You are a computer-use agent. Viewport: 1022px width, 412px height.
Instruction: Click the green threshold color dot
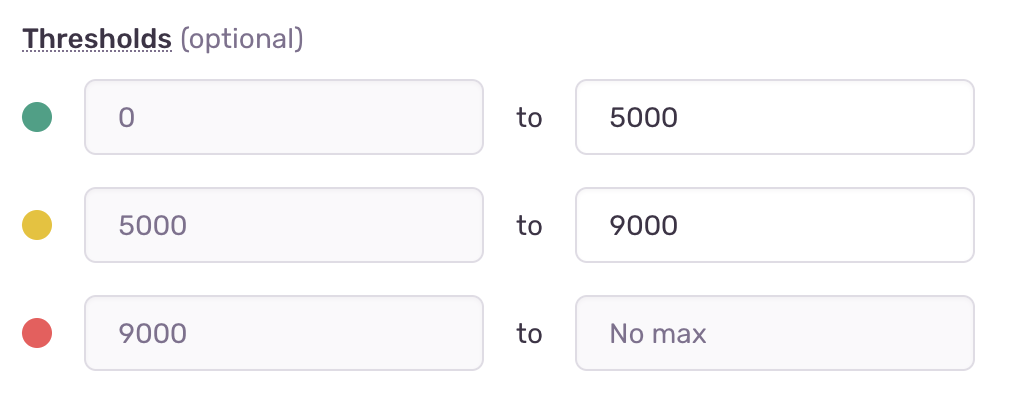pyautogui.click(x=37, y=118)
